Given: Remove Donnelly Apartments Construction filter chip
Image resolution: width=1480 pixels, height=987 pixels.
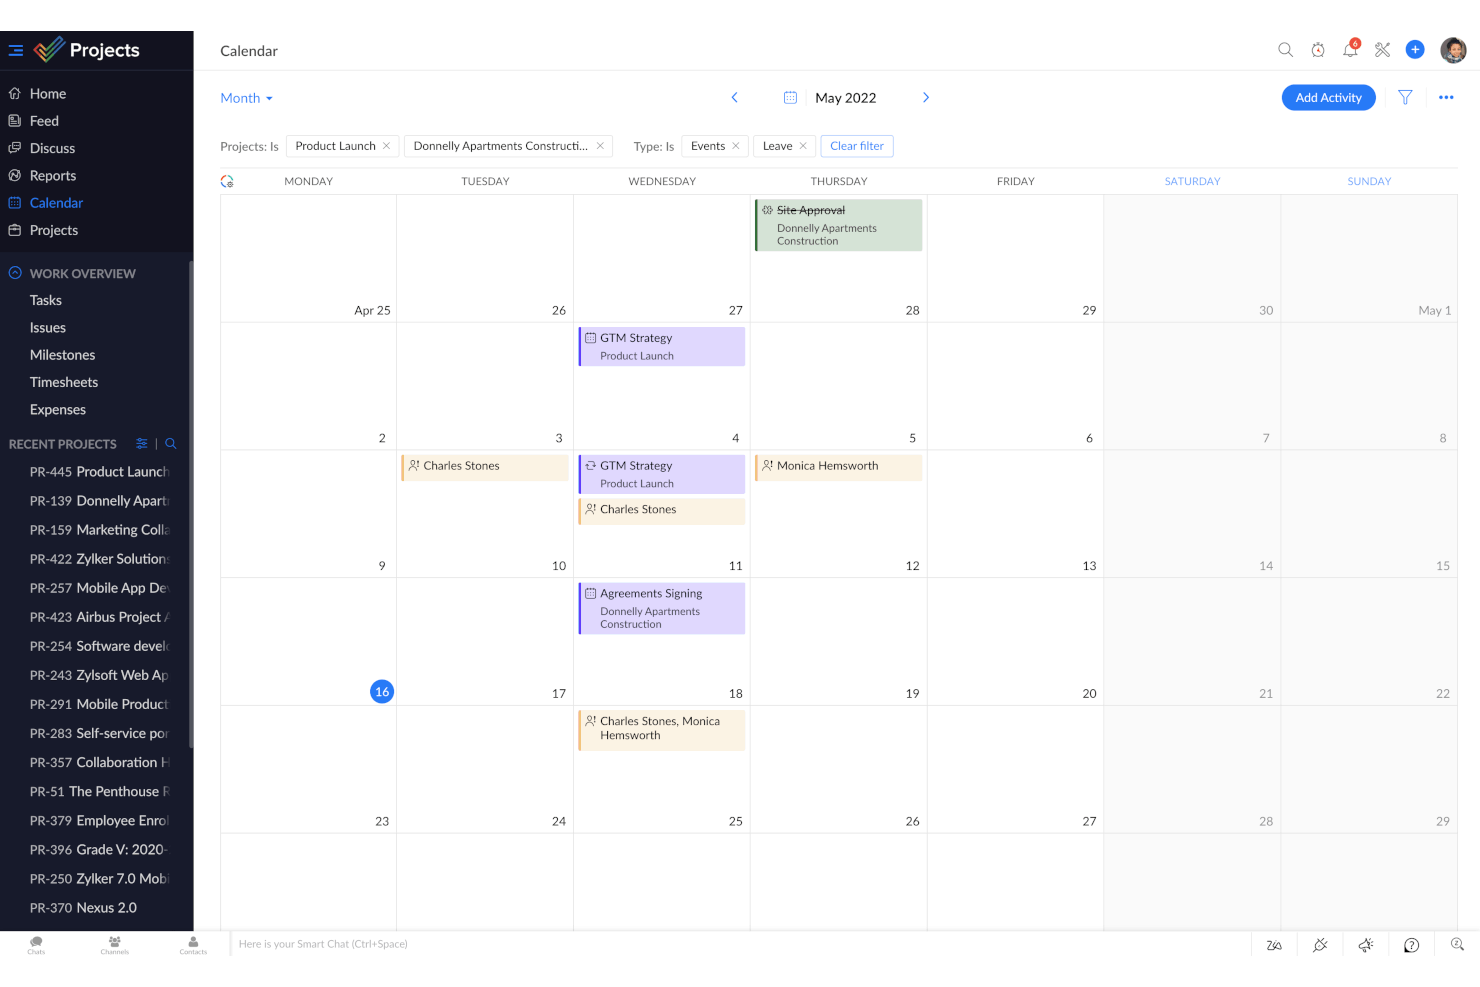Looking at the screenshot, I should [600, 146].
